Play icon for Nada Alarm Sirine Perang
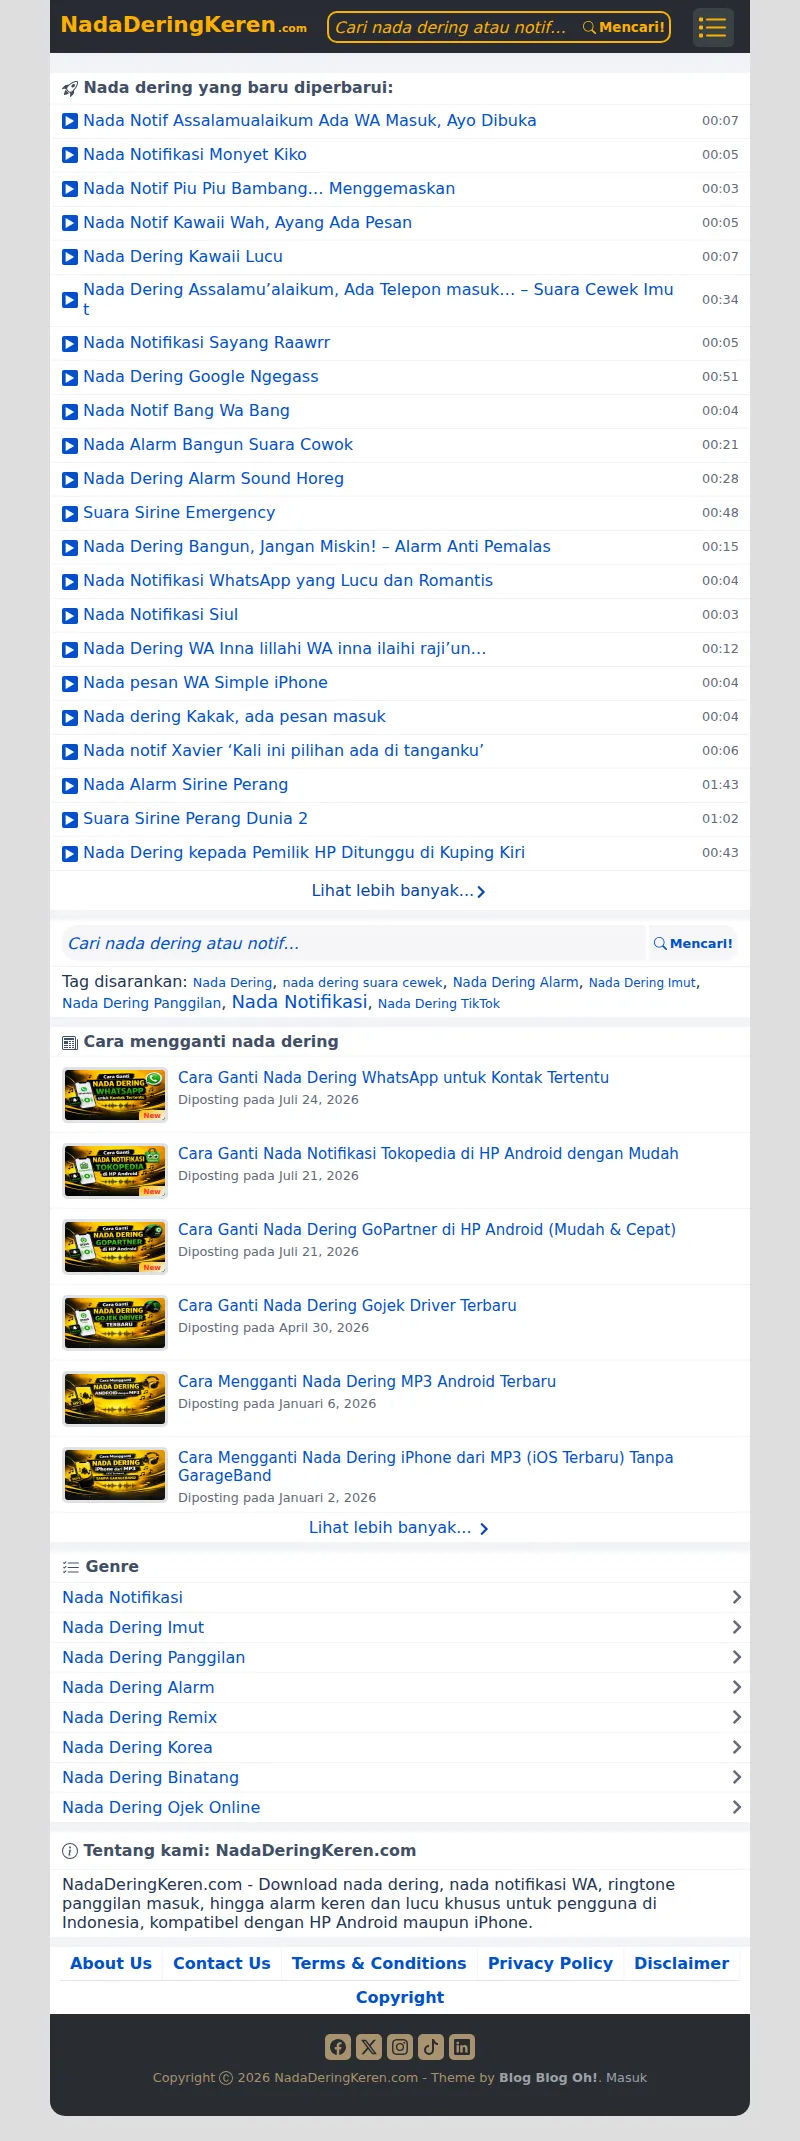800x2141 pixels. (x=70, y=785)
